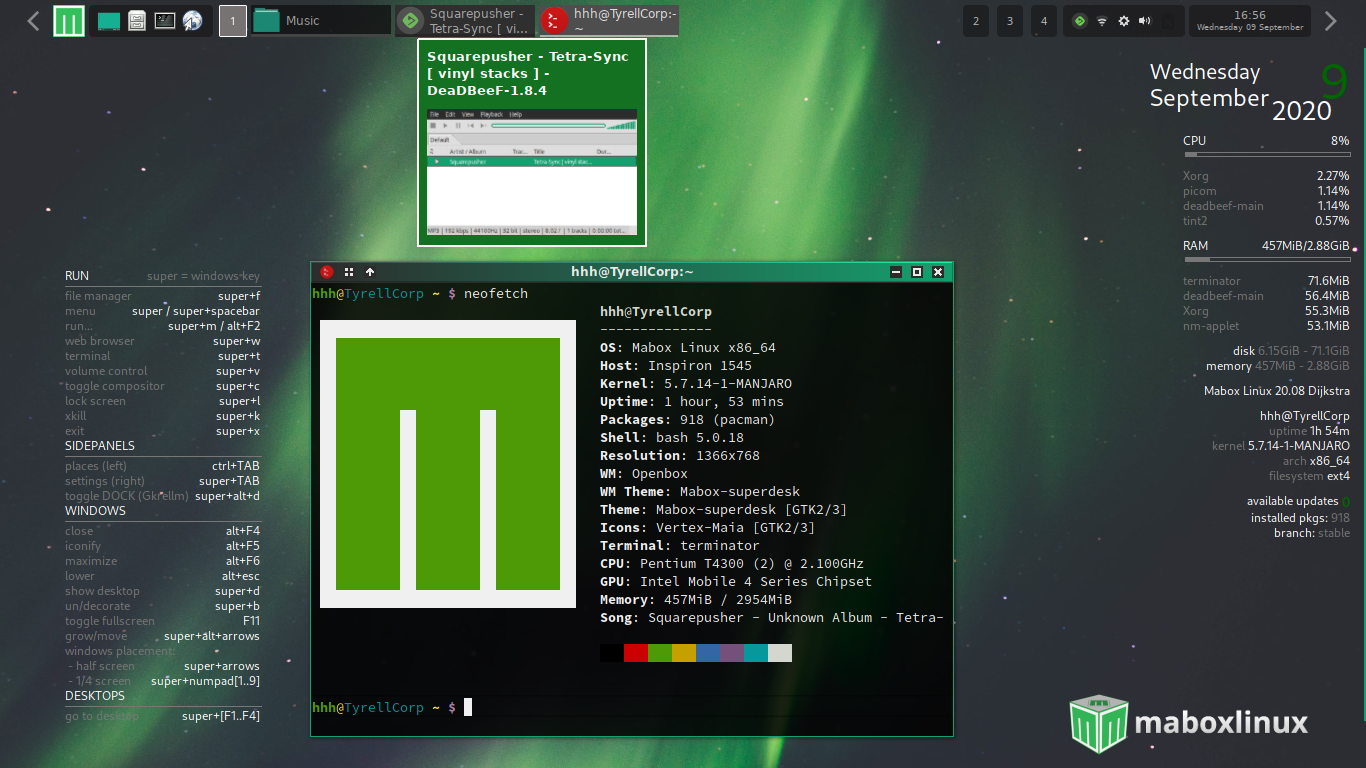Click 'Mabox Linux 20.08 Dijkstra' conky text

[x=1277, y=391]
